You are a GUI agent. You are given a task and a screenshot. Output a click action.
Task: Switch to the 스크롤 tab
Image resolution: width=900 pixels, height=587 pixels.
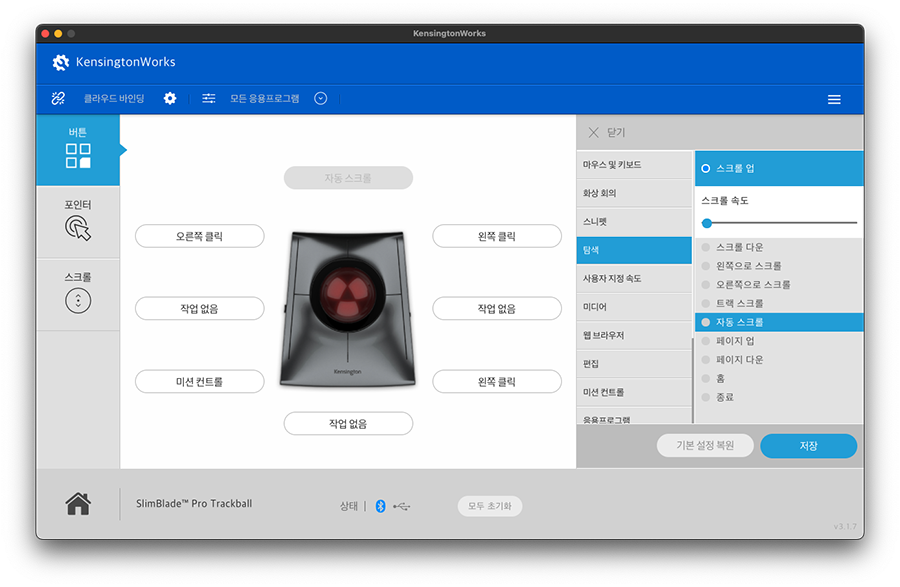coord(78,294)
